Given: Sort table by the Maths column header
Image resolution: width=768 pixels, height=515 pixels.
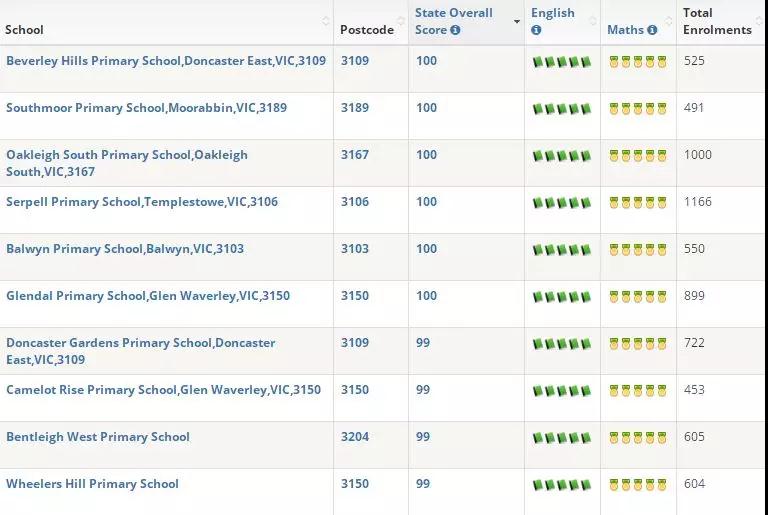Looking at the screenshot, I should (x=625, y=30).
